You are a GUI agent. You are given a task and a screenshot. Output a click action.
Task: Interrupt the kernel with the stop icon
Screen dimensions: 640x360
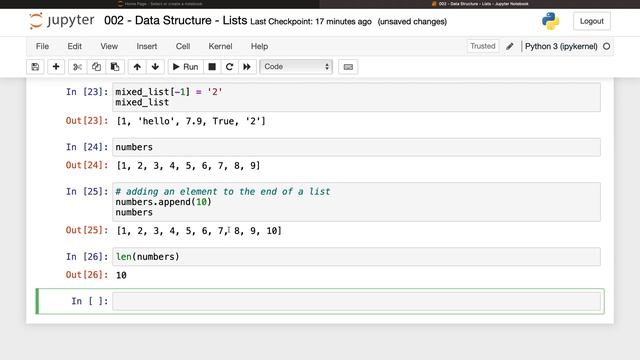pos(212,67)
